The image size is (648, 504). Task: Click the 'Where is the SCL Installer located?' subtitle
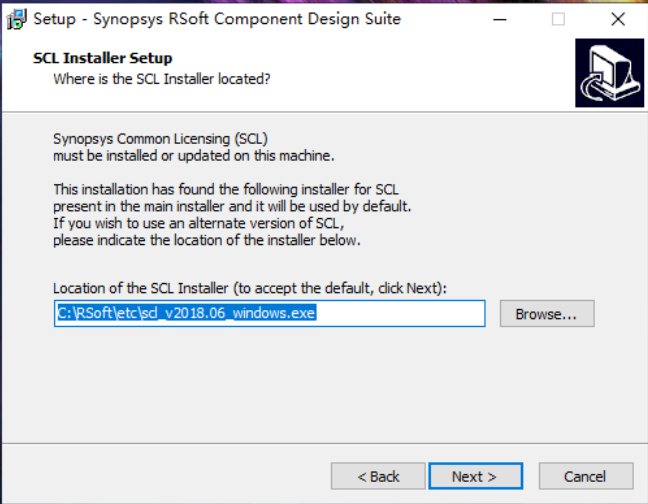coord(161,77)
